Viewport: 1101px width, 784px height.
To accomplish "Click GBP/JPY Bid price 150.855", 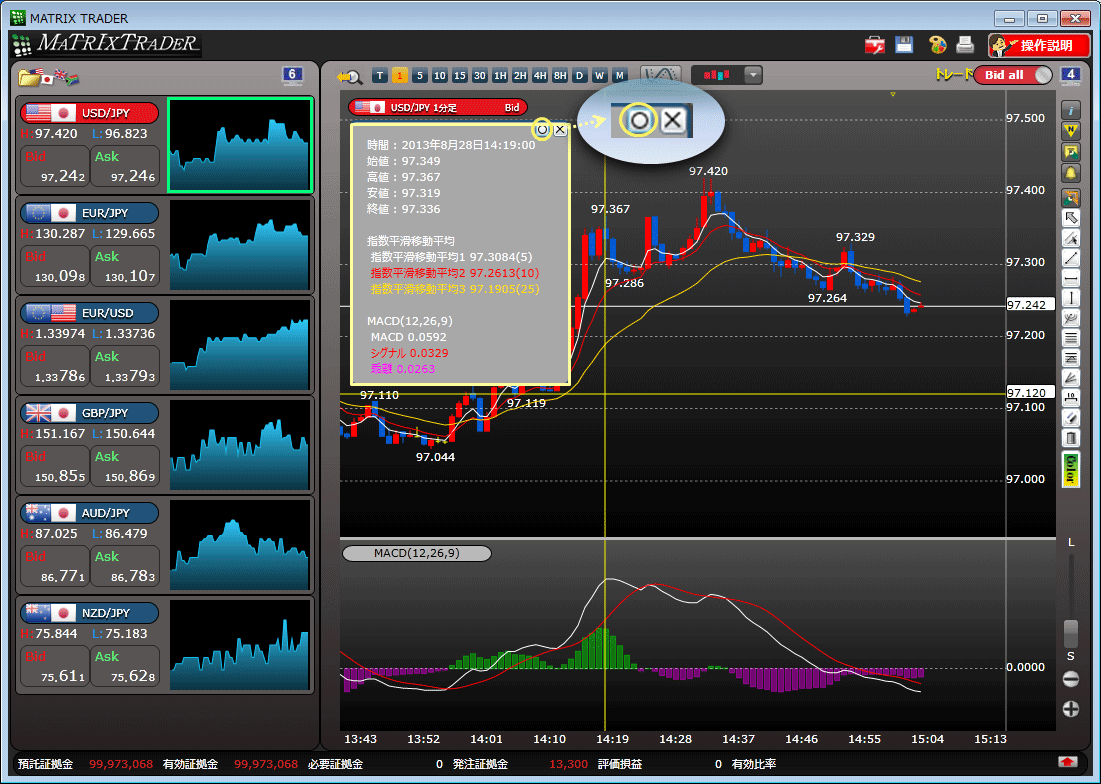I will 55,467.
